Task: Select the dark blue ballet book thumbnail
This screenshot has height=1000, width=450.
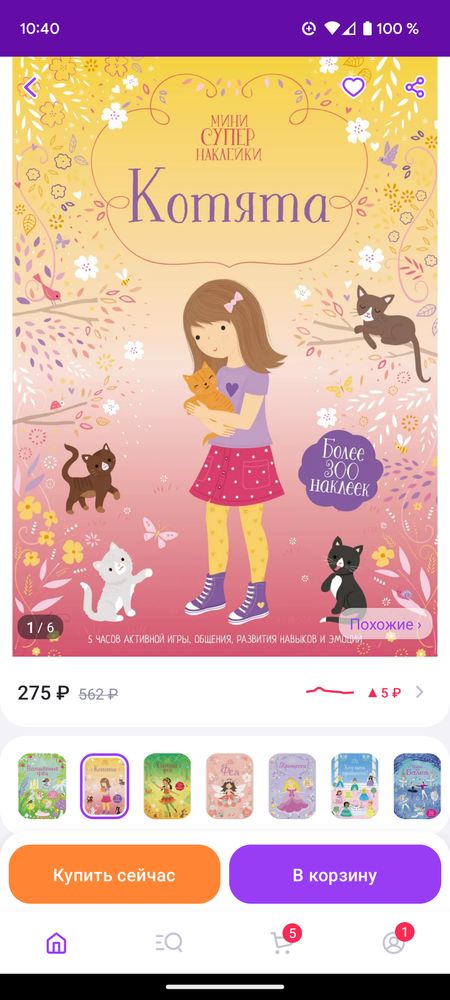Action: tap(417, 786)
